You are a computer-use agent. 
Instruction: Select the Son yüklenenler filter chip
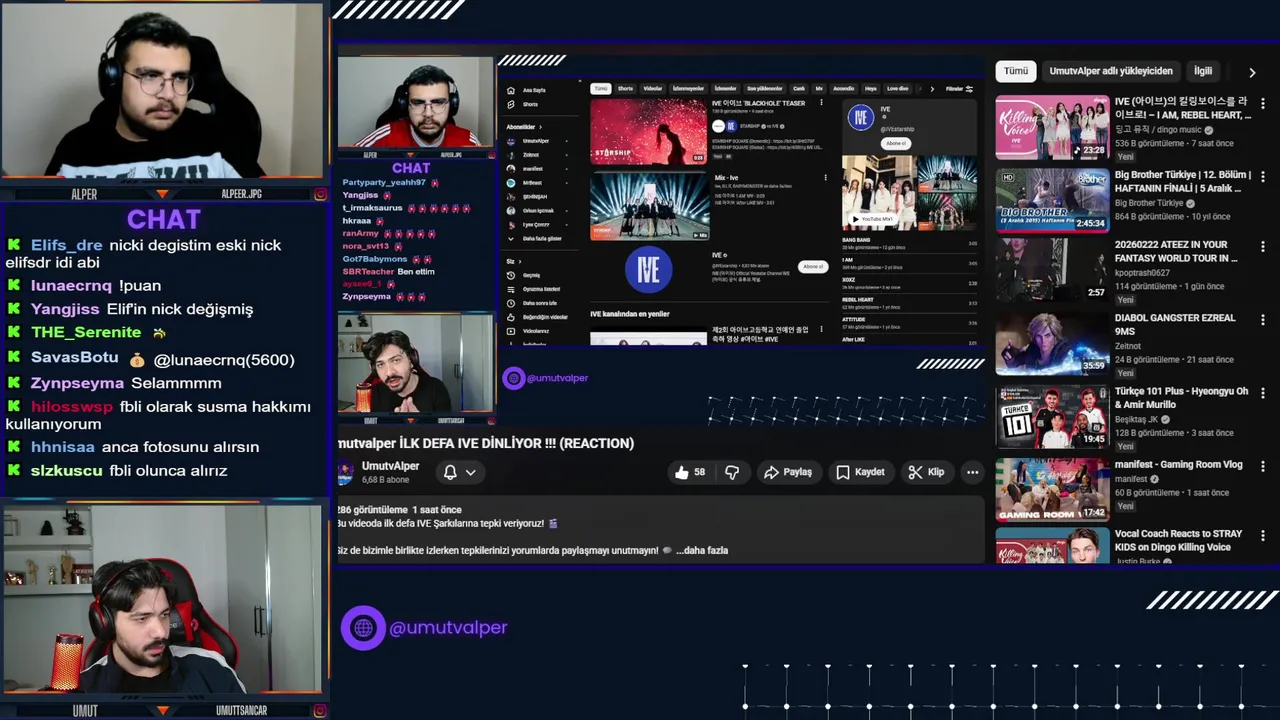tap(765, 88)
